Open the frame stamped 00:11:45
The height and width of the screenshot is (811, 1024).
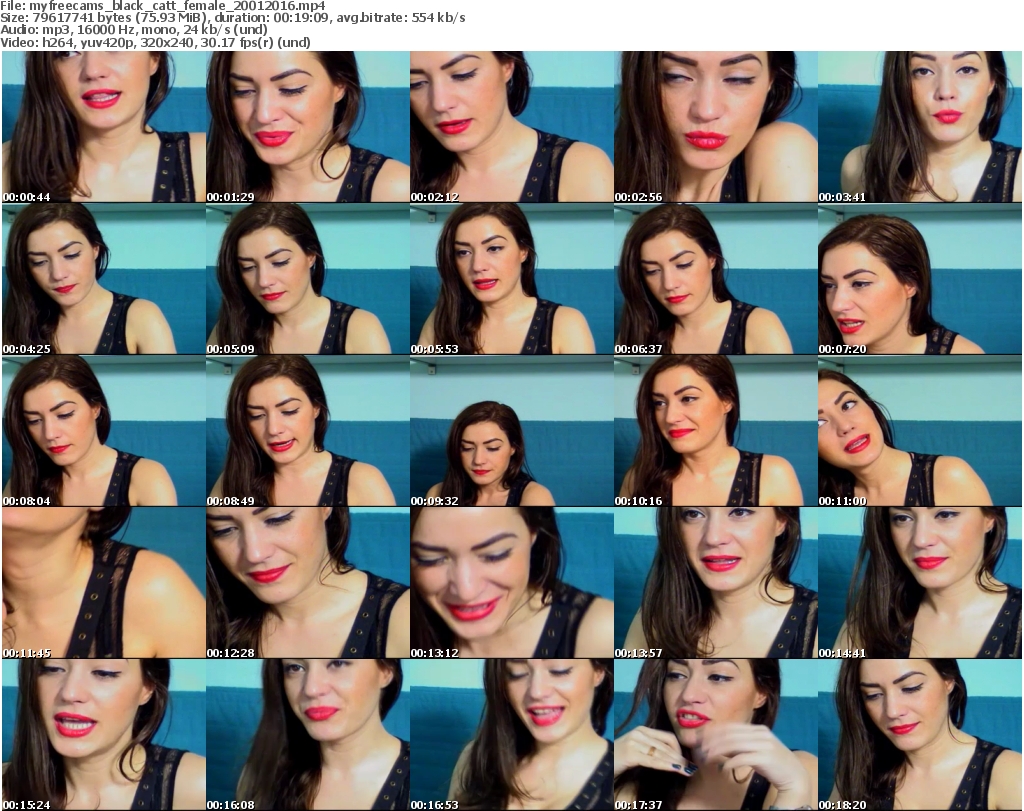(x=104, y=582)
